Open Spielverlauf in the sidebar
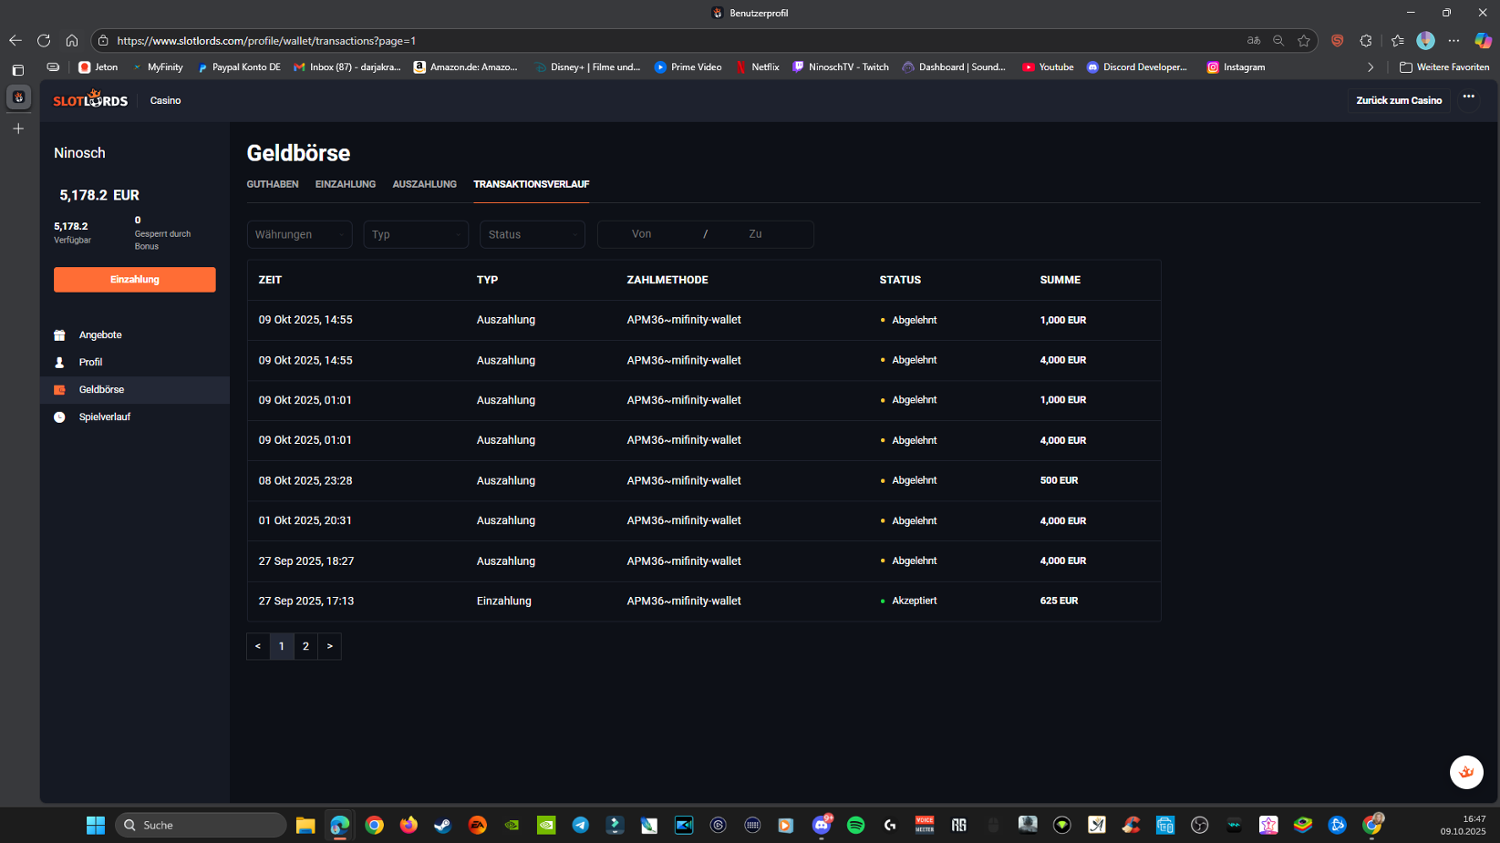 (x=104, y=417)
